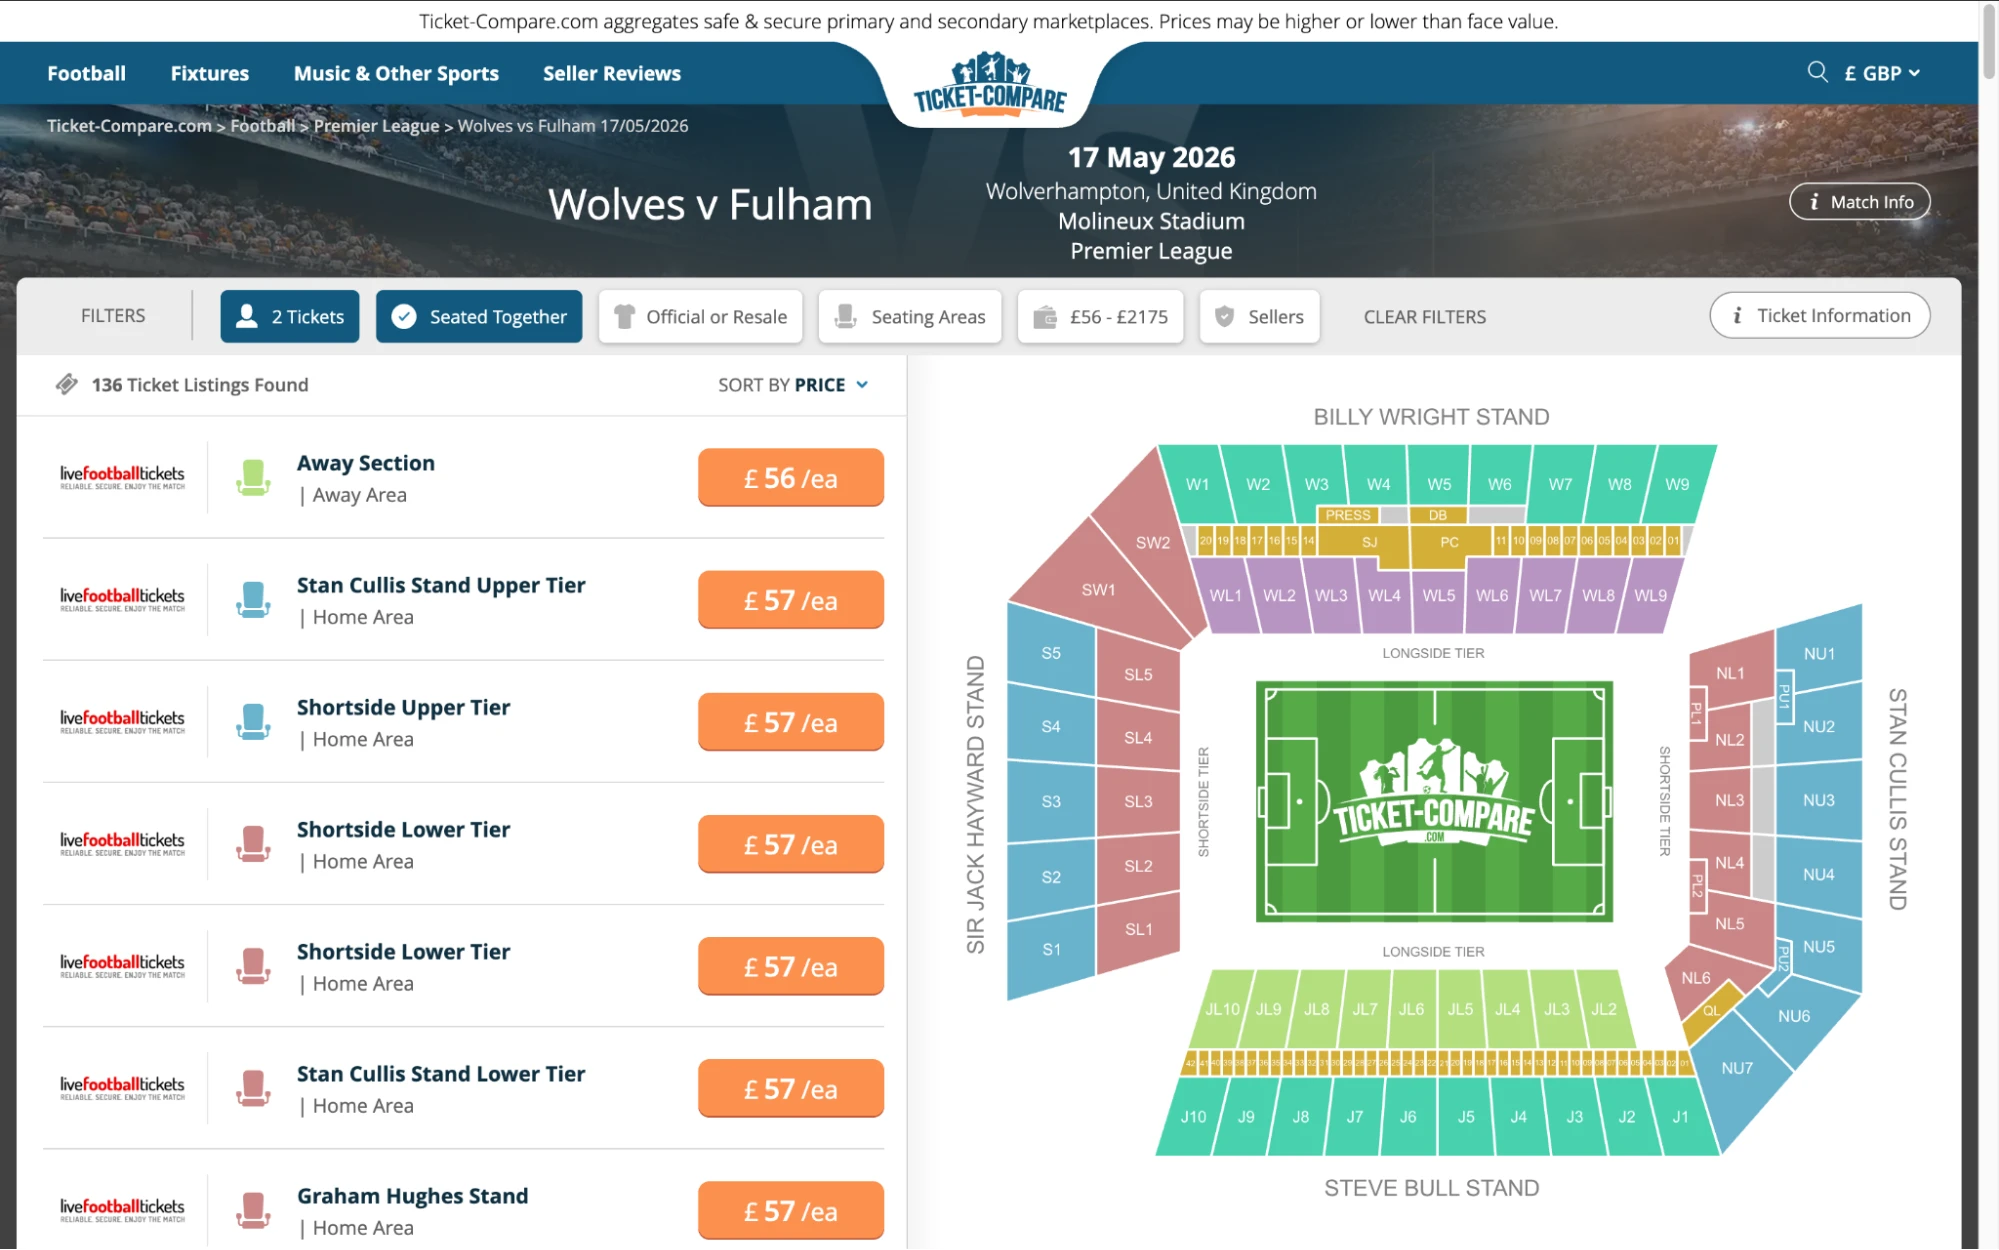This screenshot has height=1250, width=1999.
Task: Toggle the 2 Tickets filter
Action: tap(289, 316)
